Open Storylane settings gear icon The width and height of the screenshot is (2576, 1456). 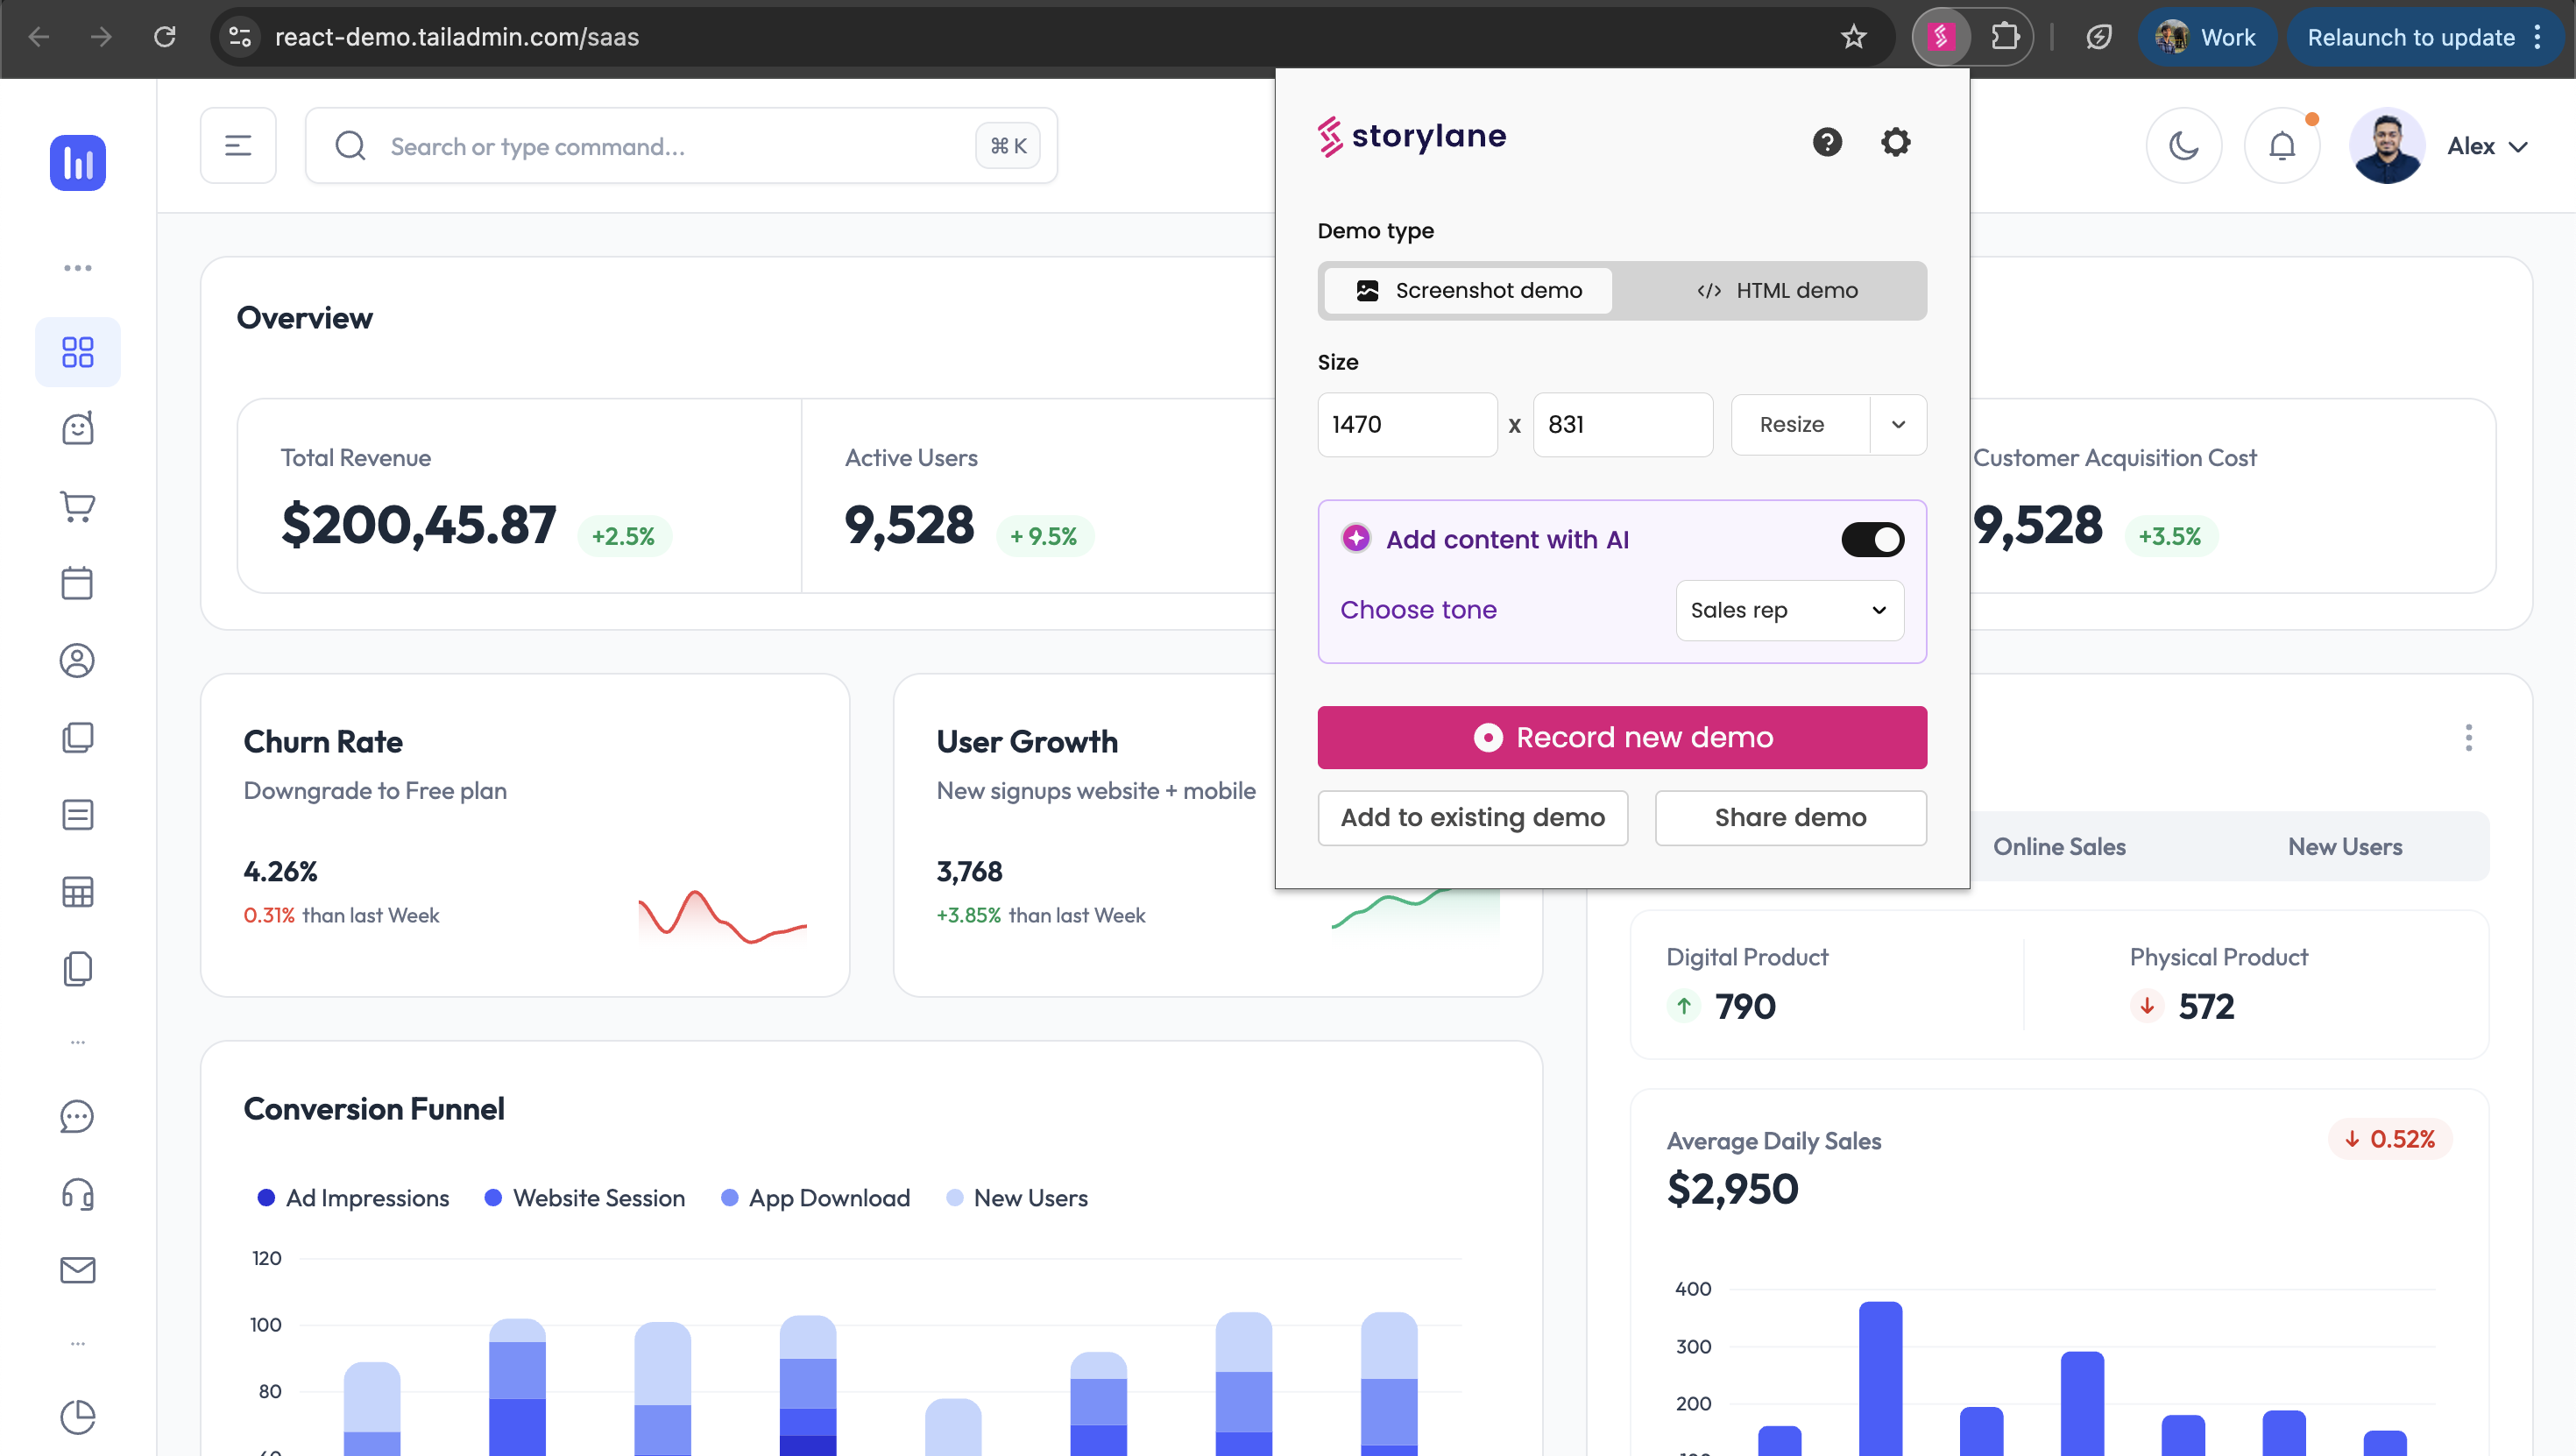point(1895,142)
